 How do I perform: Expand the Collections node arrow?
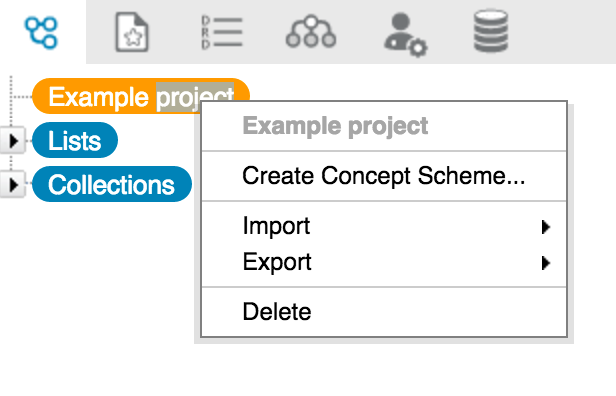(13, 184)
